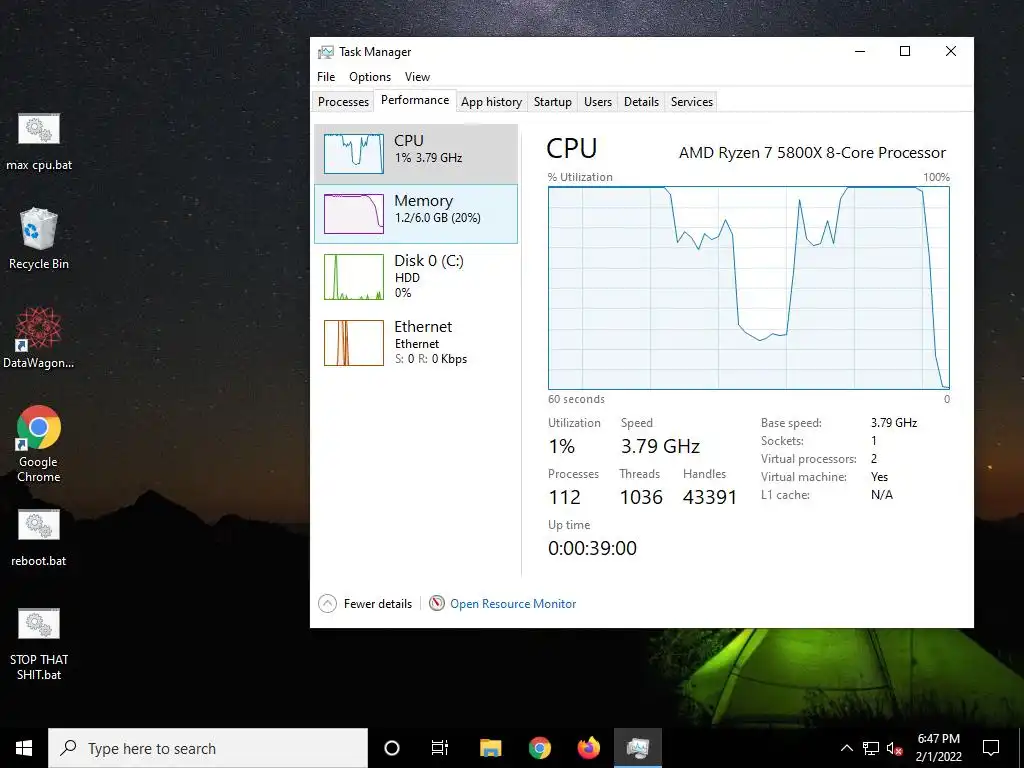The image size is (1024, 768).
Task: Click the Handles count 43391
Action: click(x=710, y=497)
